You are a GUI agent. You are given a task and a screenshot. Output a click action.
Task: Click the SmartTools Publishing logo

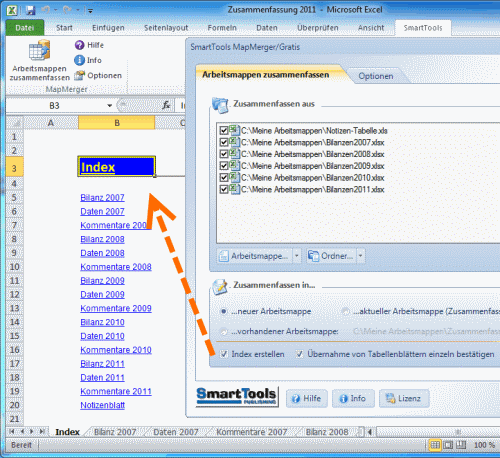coord(237,397)
